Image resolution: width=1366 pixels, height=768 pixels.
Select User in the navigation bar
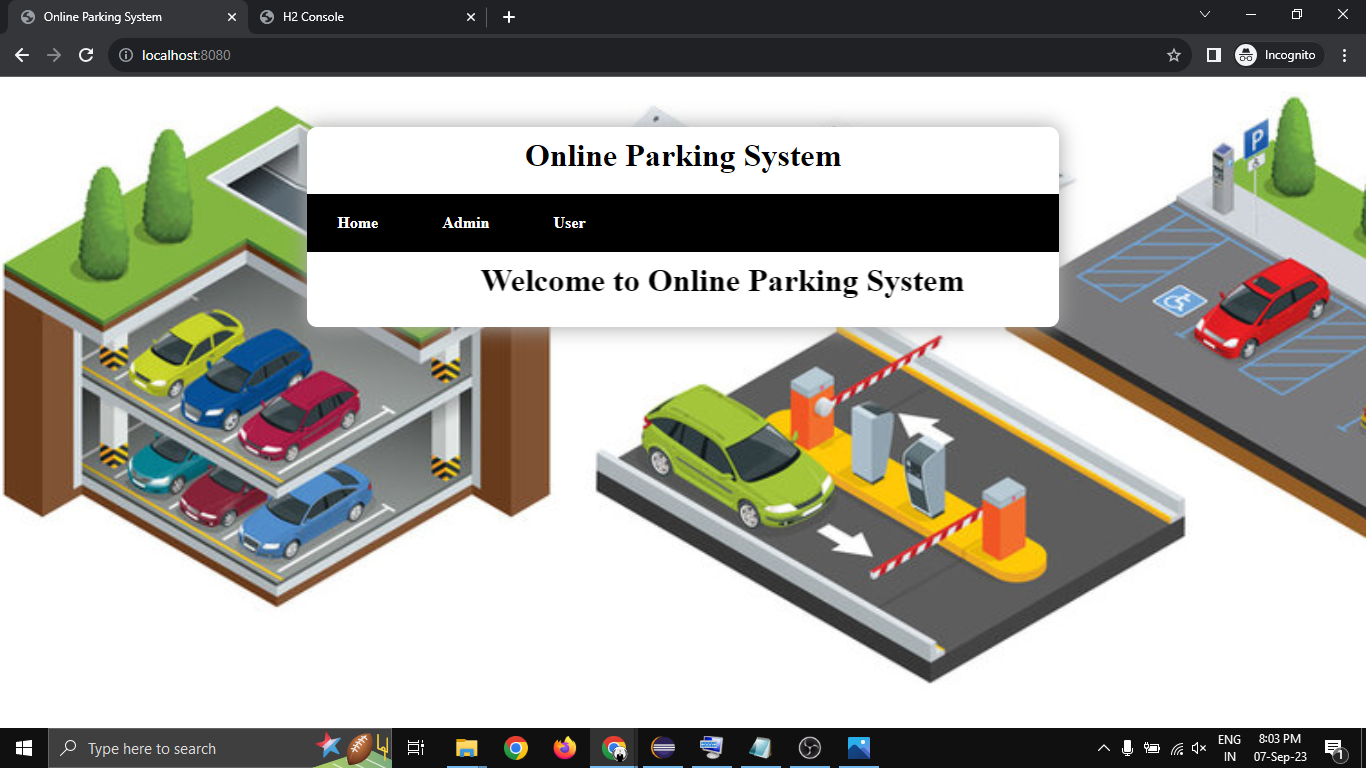click(x=569, y=223)
